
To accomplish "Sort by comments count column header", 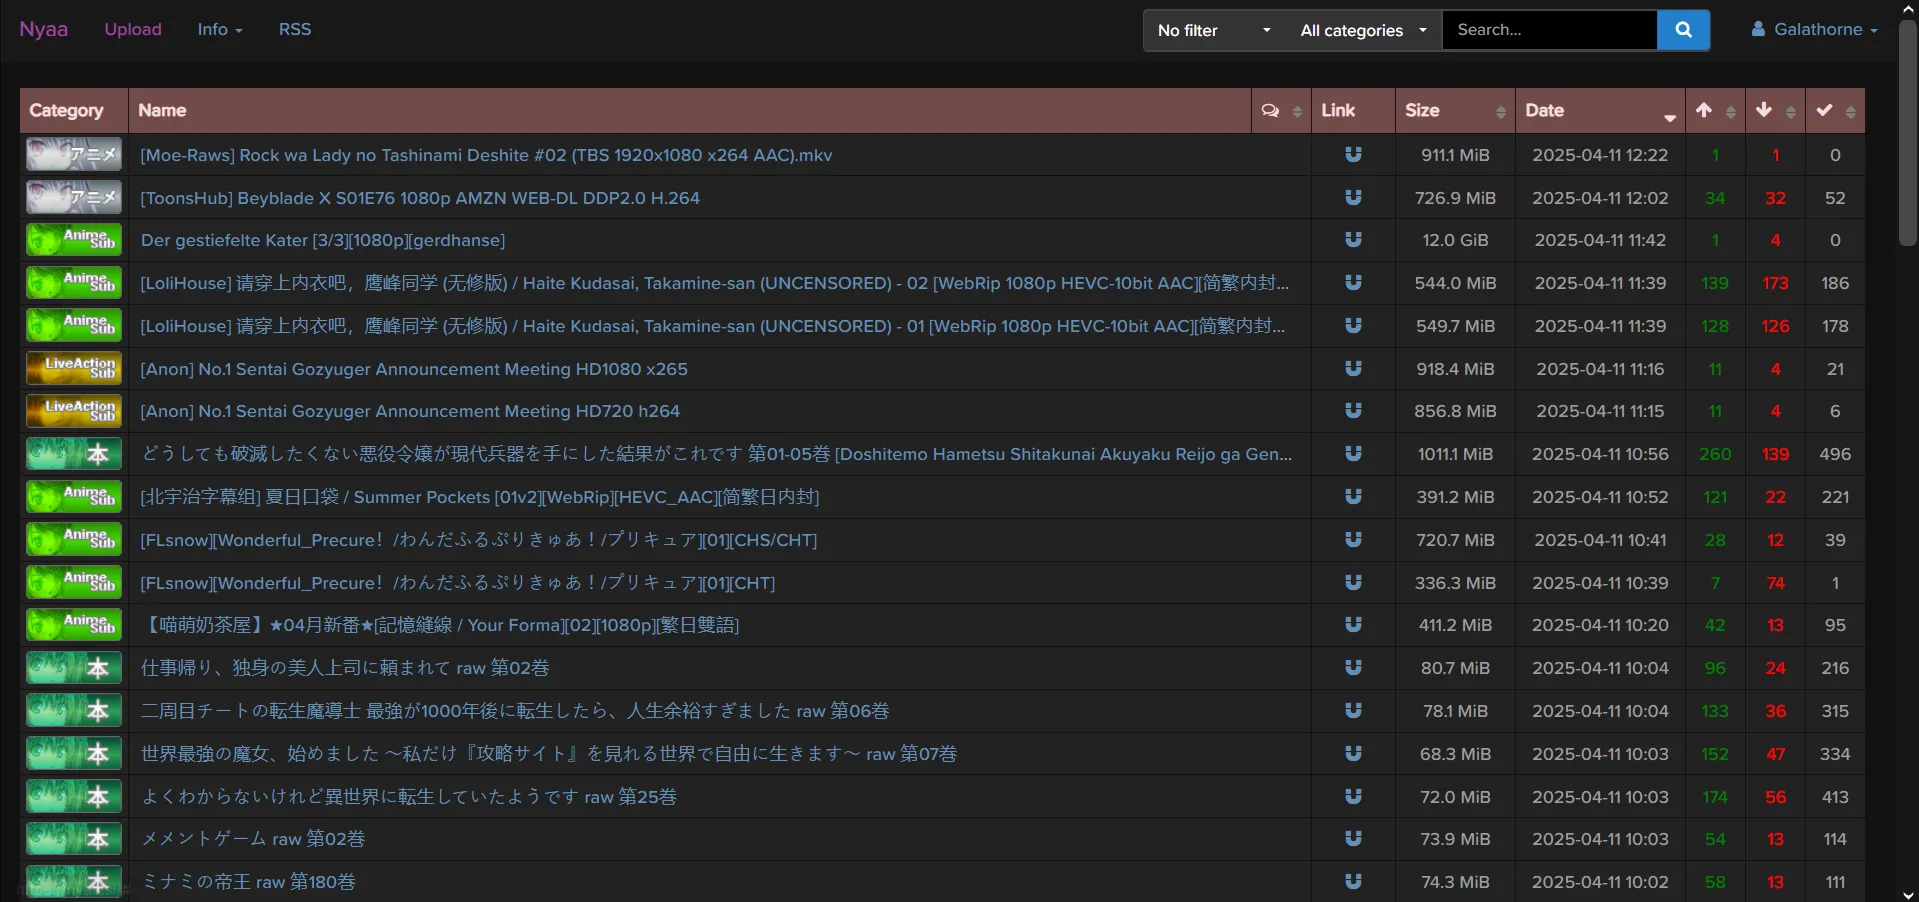I will point(1281,111).
